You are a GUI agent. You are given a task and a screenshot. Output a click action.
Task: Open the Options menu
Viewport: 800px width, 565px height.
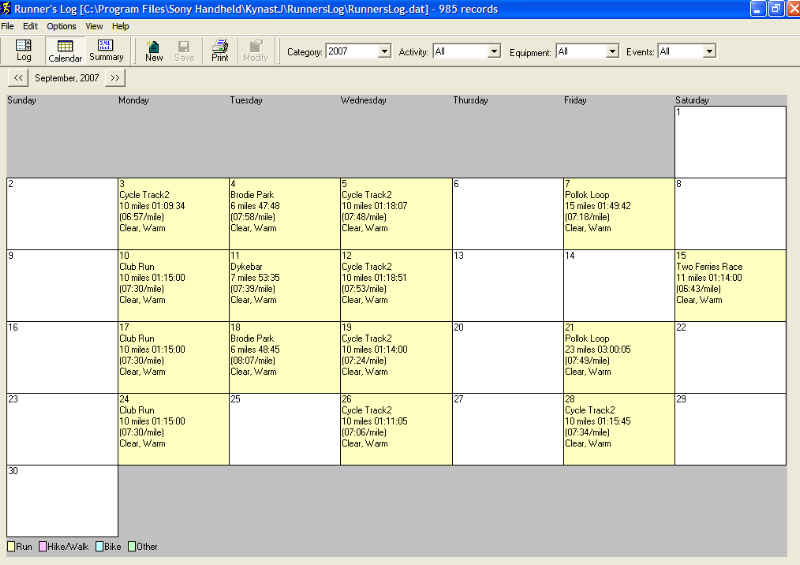[x=61, y=26]
